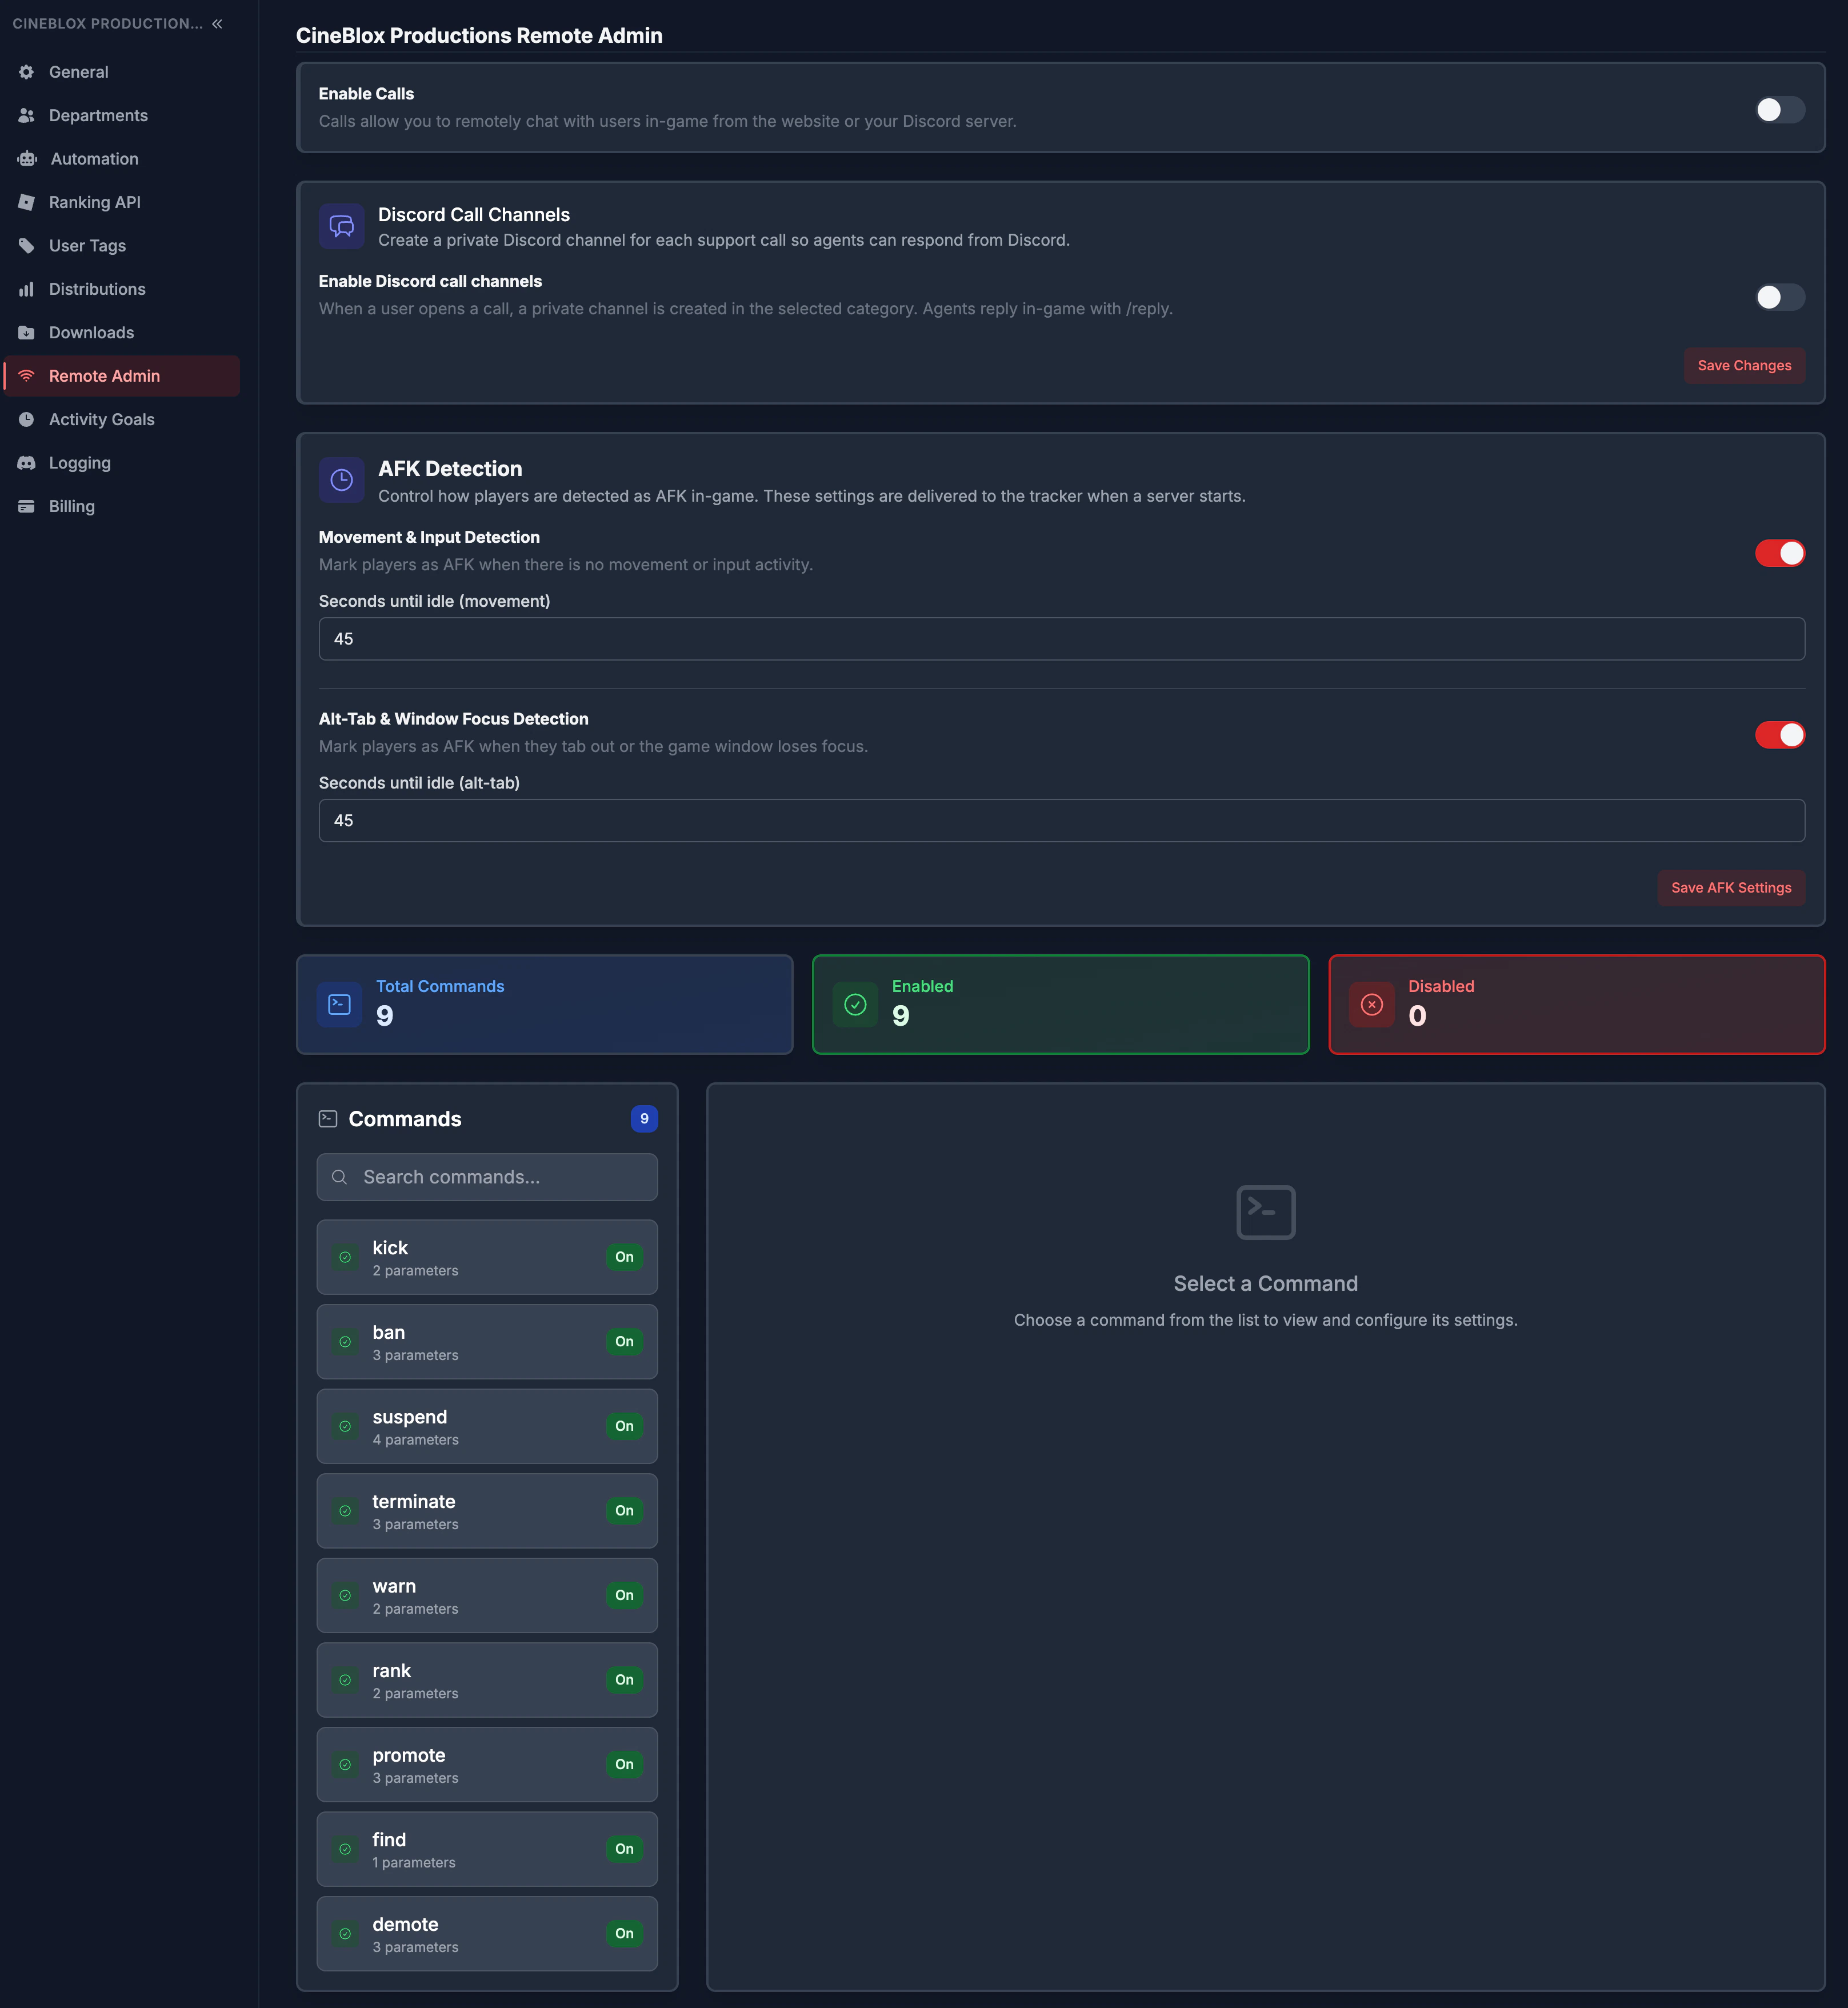Click the Downloads folder icon
The image size is (1848, 2008).
pyautogui.click(x=27, y=333)
